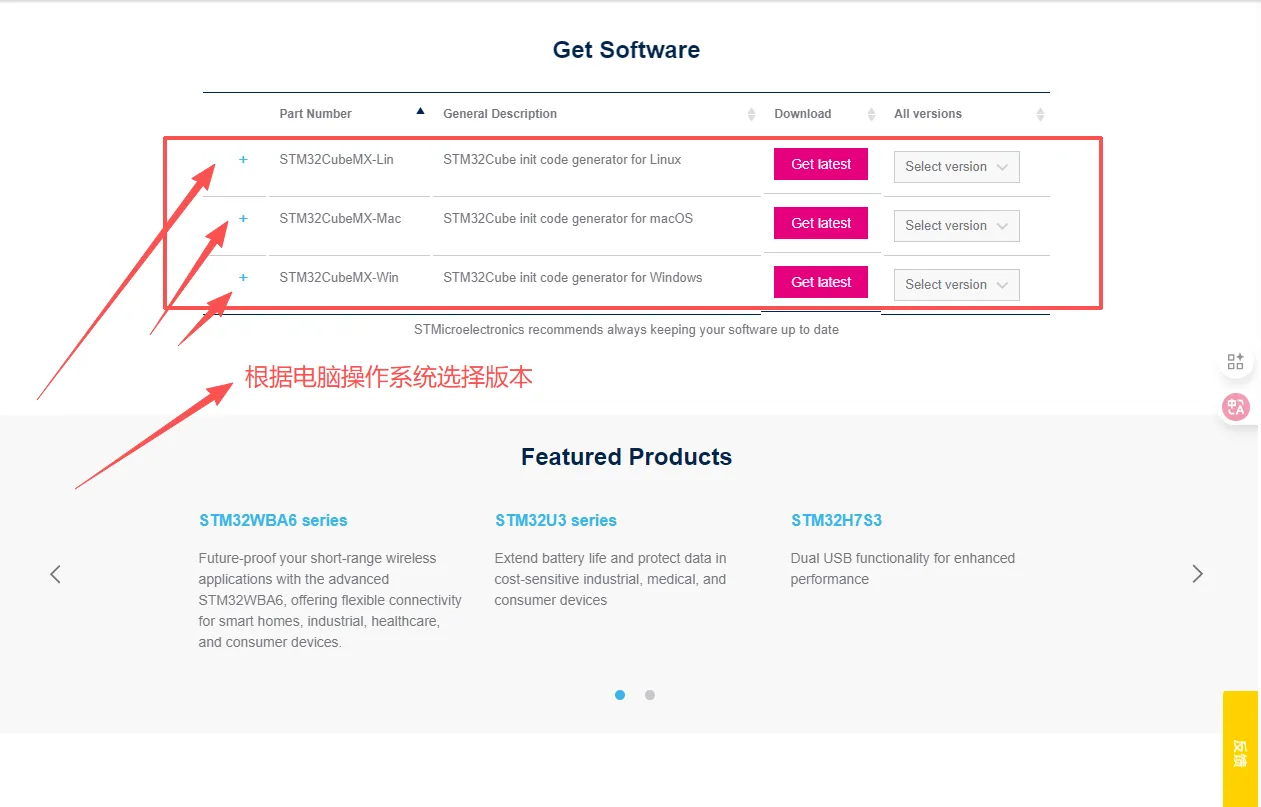Click the left carousel arrow
Screen dimensions: 1261x807
pos(55,573)
